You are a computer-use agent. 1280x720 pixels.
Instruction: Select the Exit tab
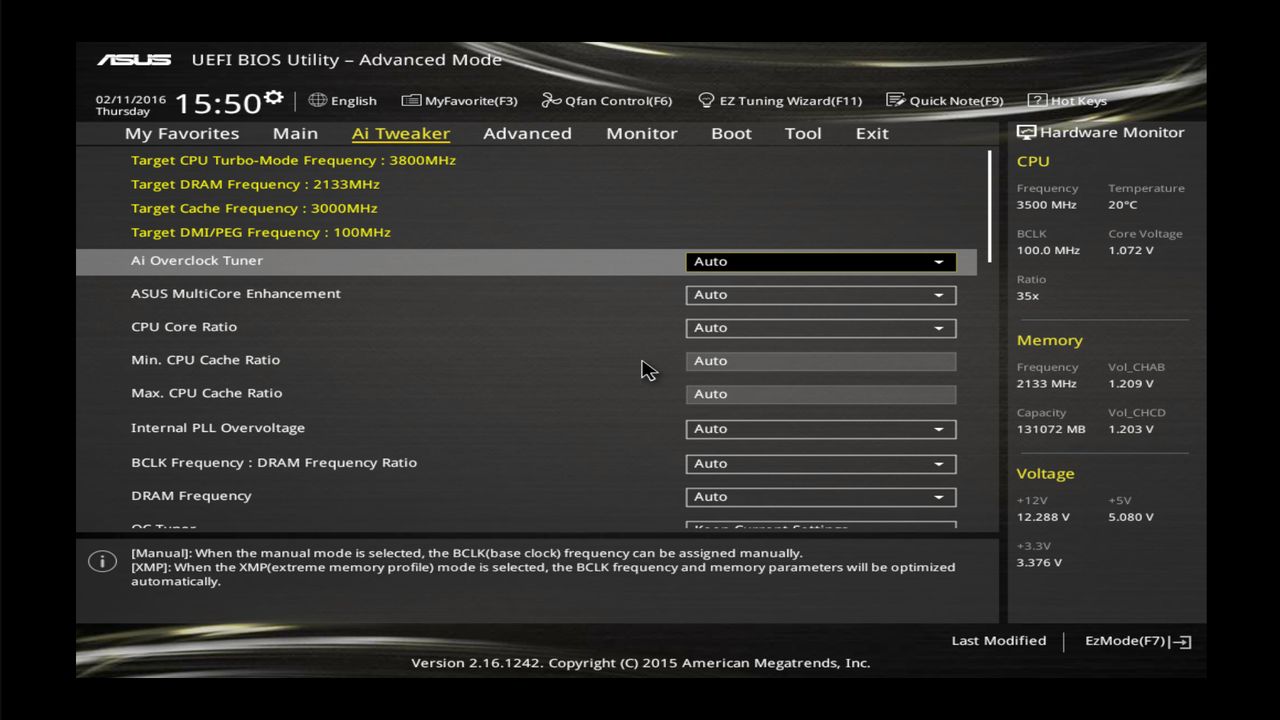[872, 133]
